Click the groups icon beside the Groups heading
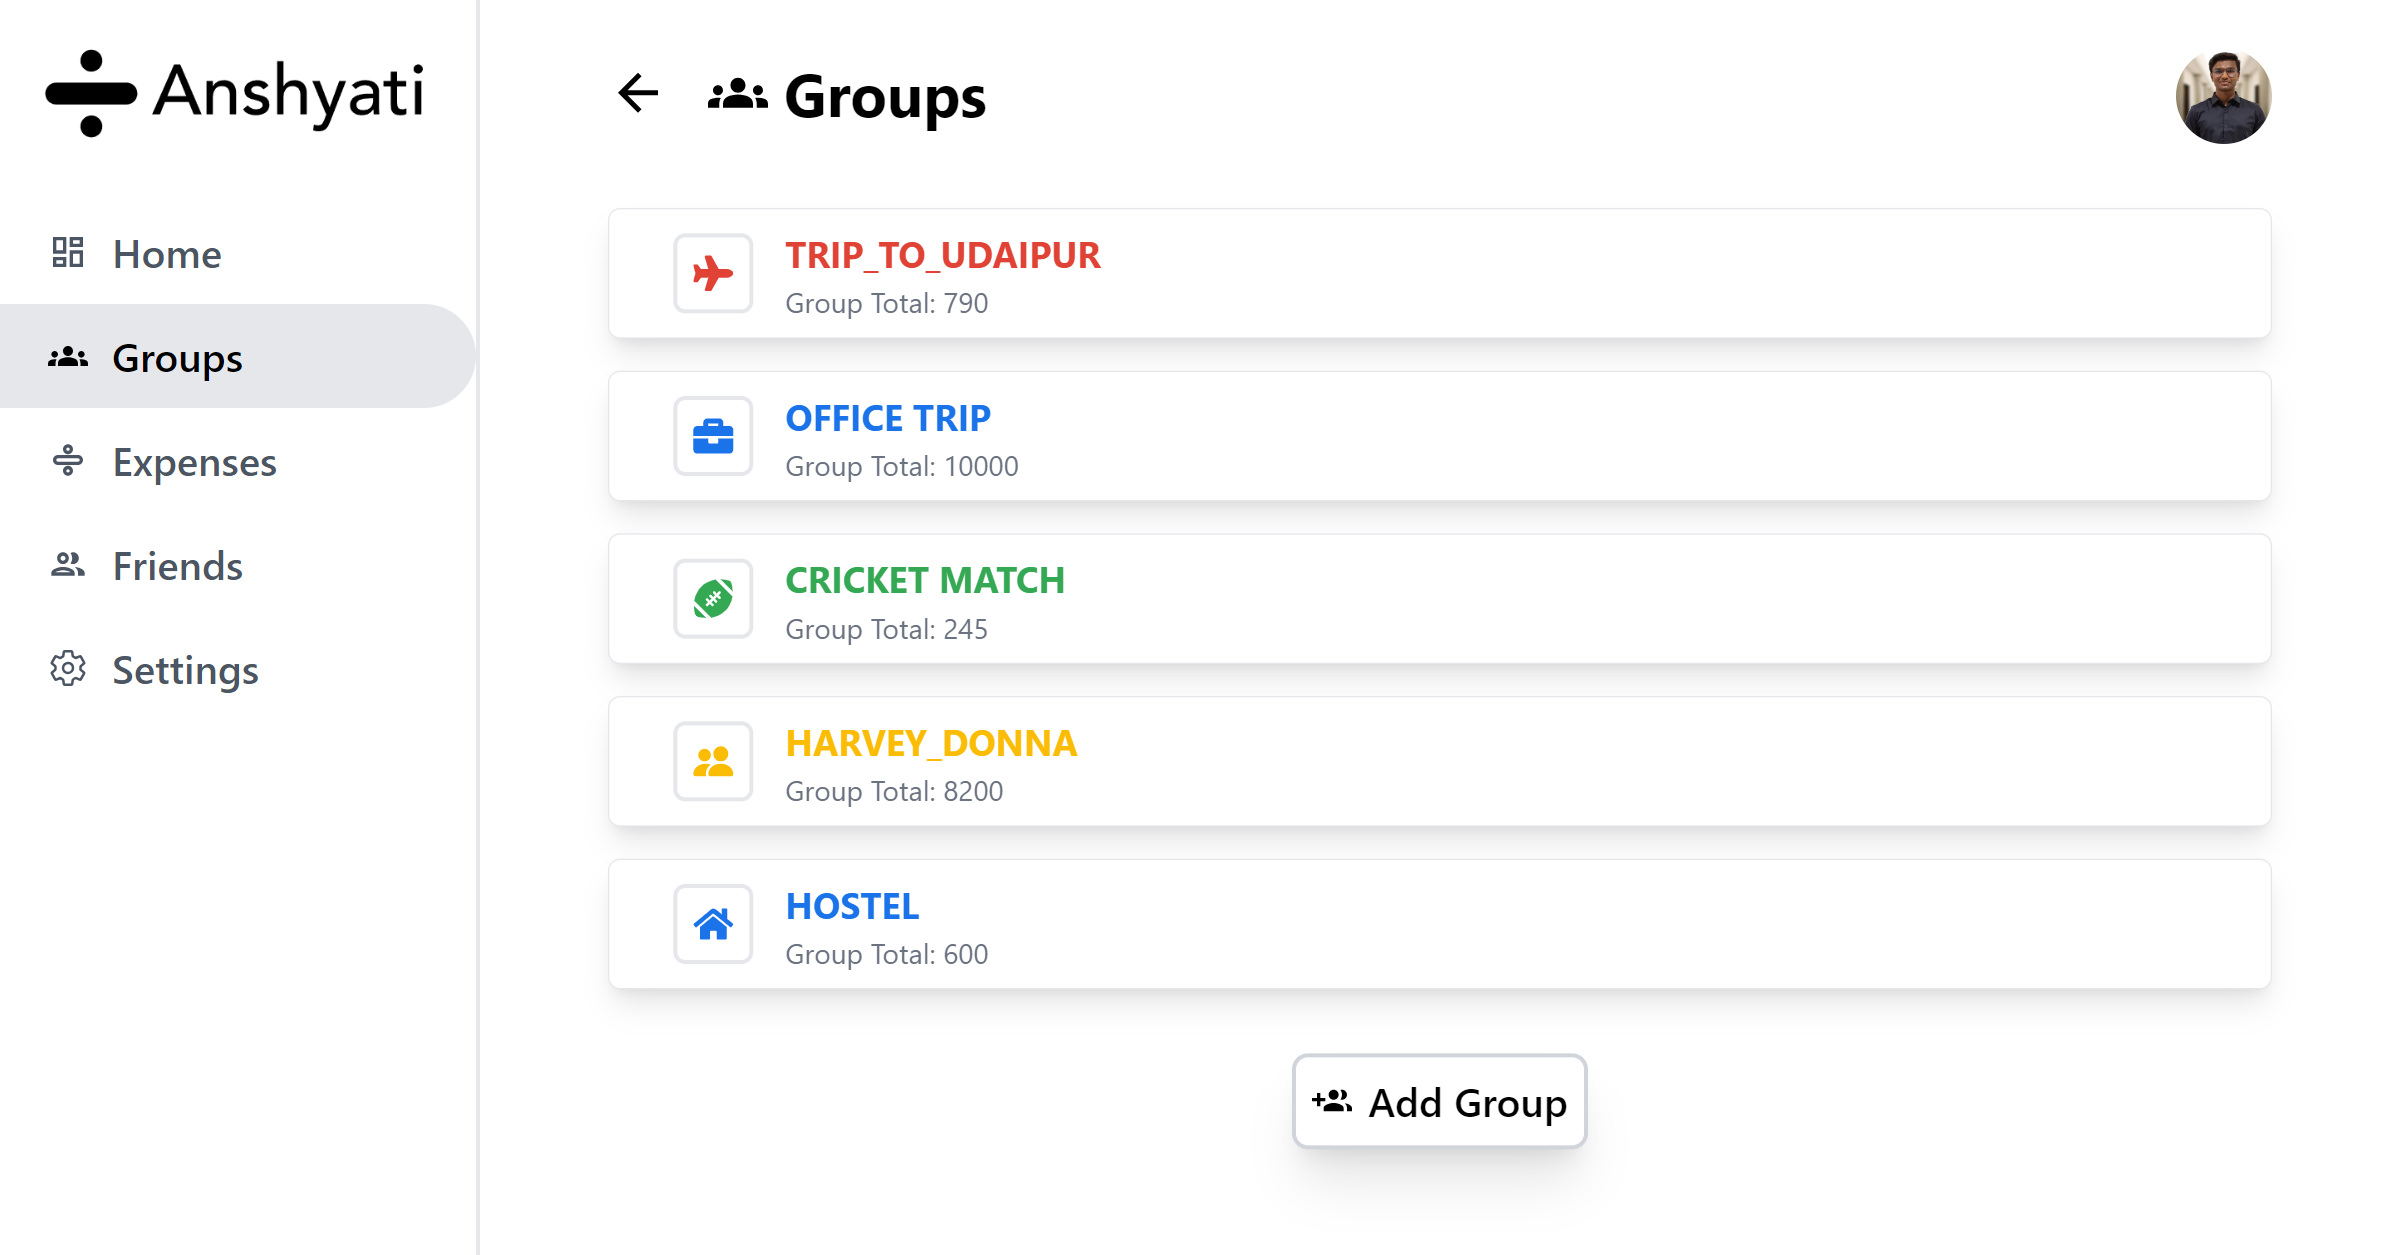The width and height of the screenshot is (2400, 1255). (738, 95)
